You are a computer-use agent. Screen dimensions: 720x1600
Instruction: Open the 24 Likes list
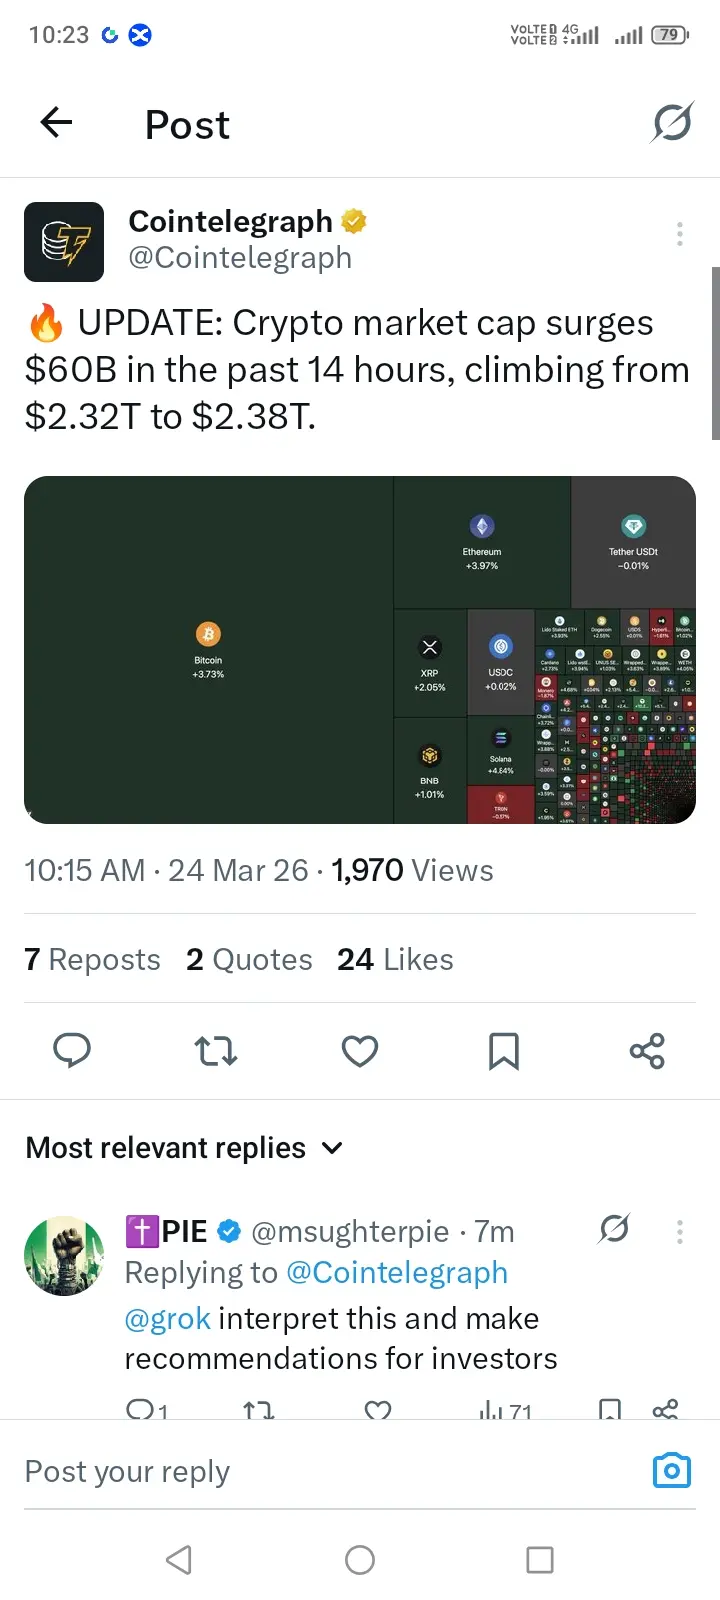click(x=395, y=959)
